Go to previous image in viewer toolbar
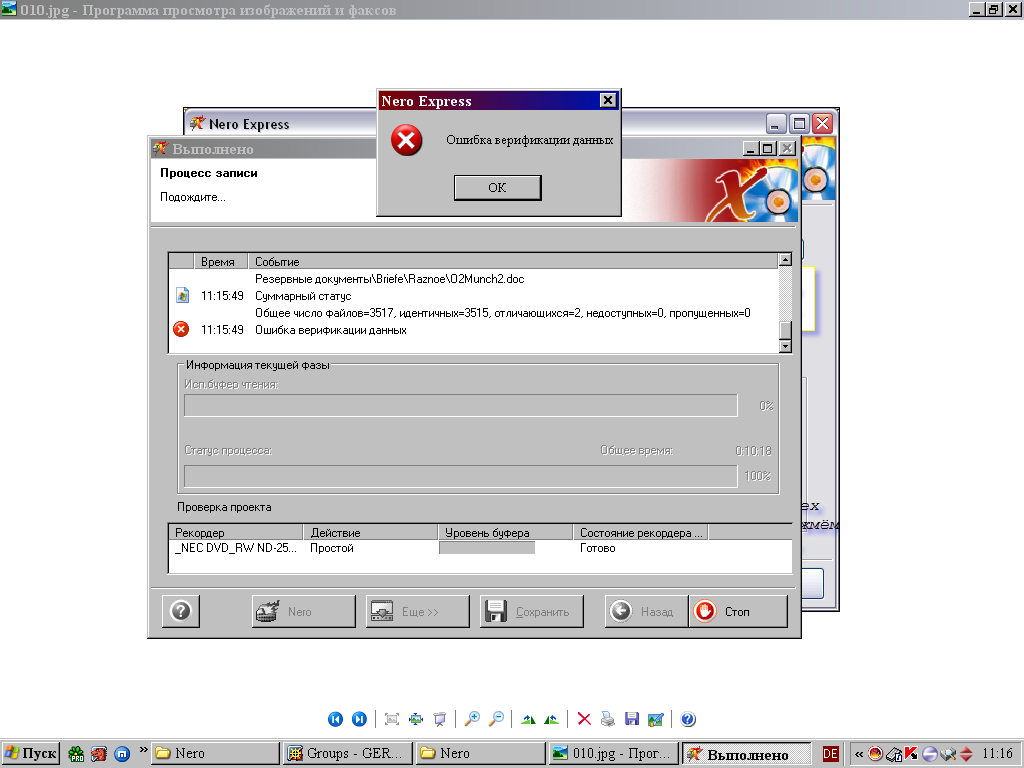The width and height of the screenshot is (1024, 768). pyautogui.click(x=335, y=719)
